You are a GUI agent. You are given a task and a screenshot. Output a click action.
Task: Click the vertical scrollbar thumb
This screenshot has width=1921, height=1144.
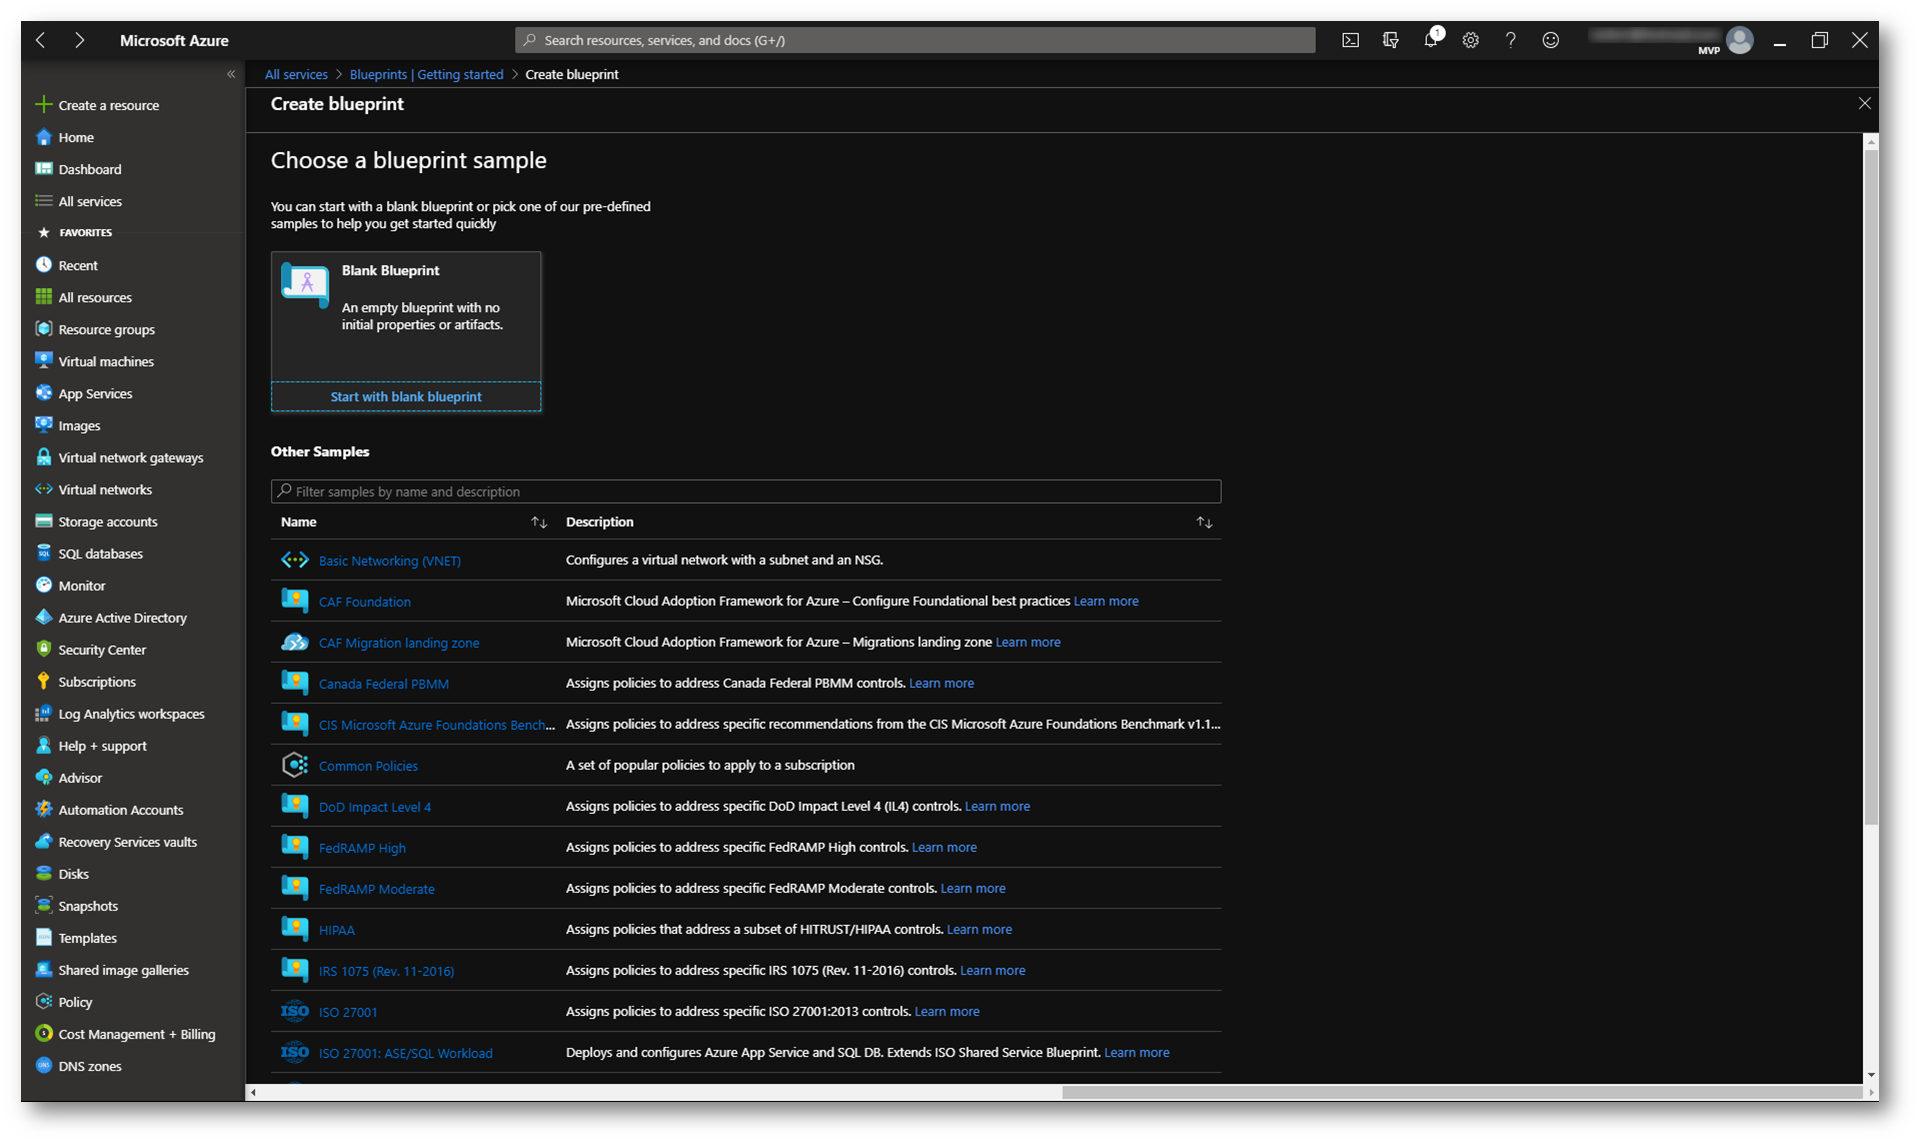1870,487
